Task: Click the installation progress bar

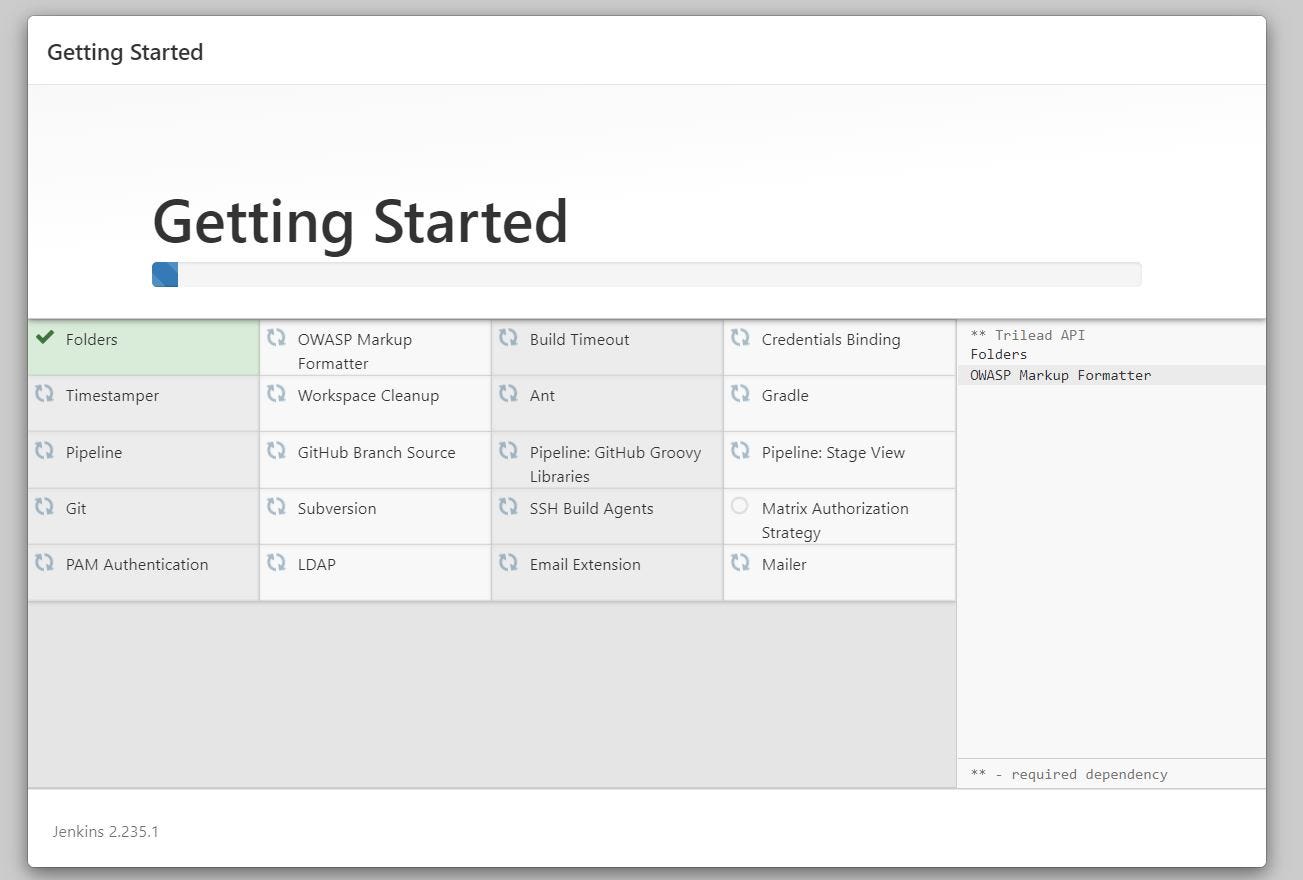Action: [646, 274]
